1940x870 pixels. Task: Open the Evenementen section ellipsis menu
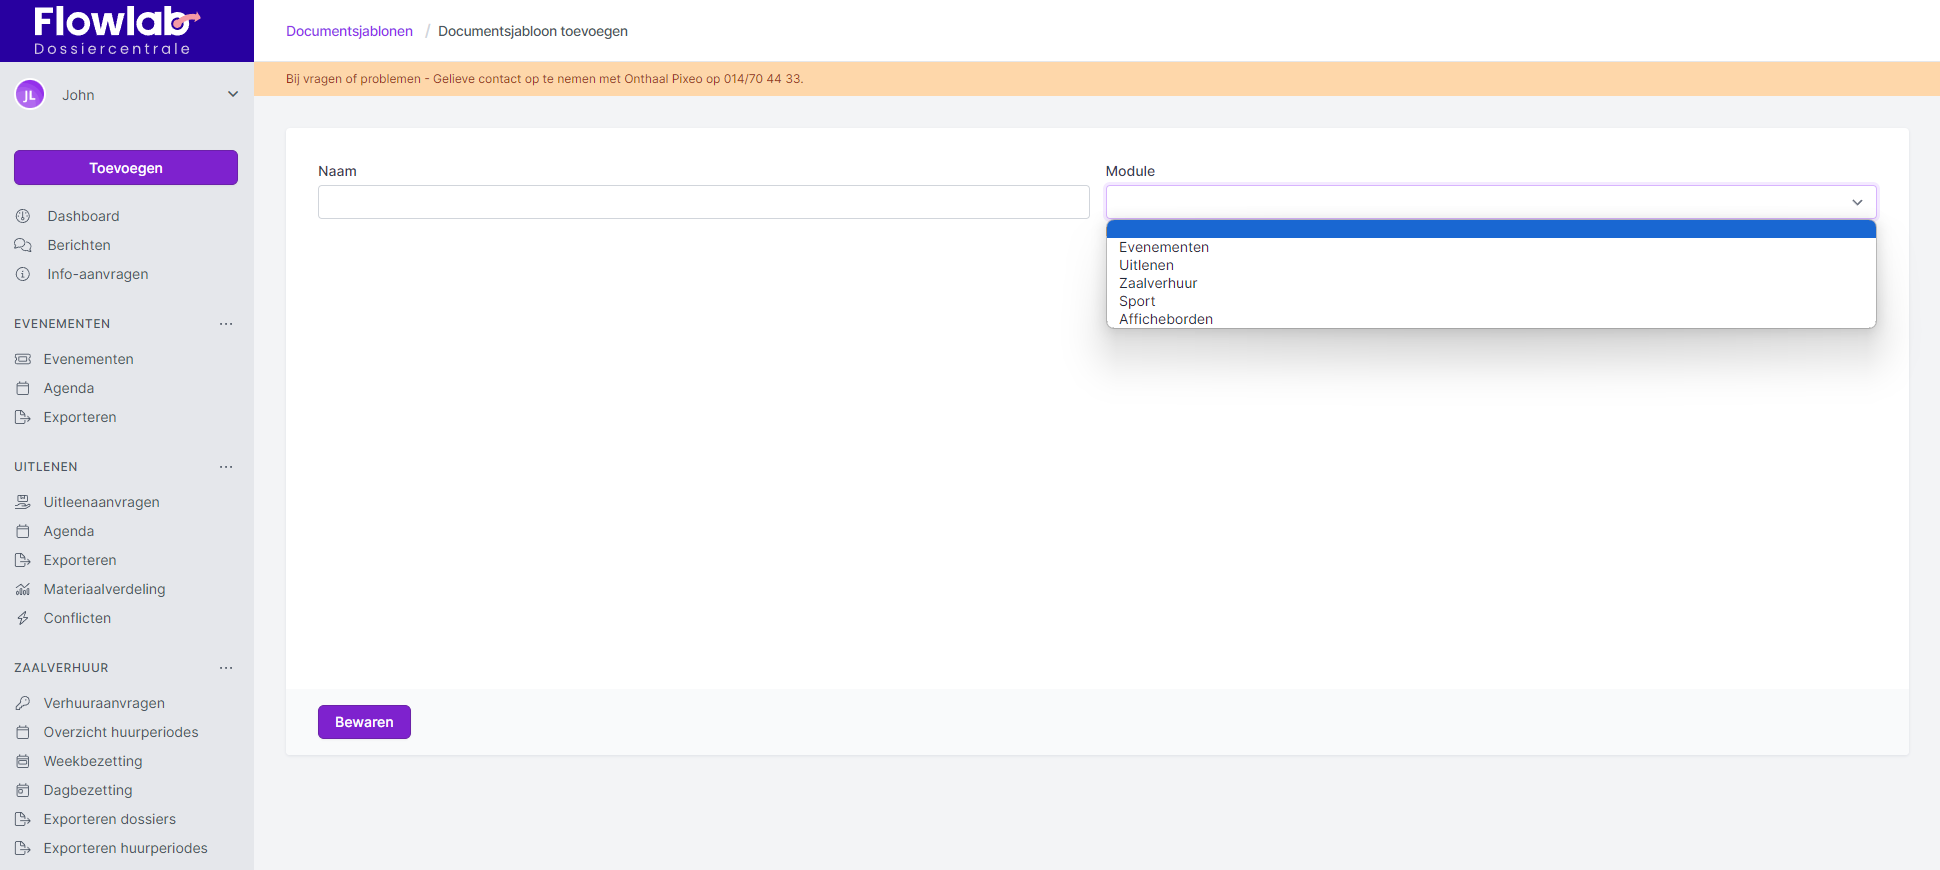pos(226,324)
